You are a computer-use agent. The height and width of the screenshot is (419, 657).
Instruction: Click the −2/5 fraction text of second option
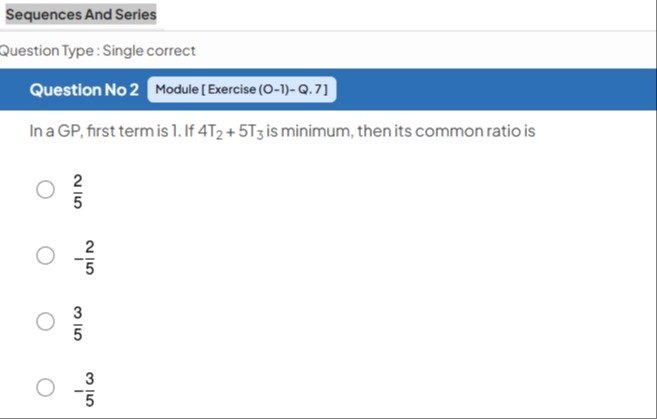tap(84, 257)
